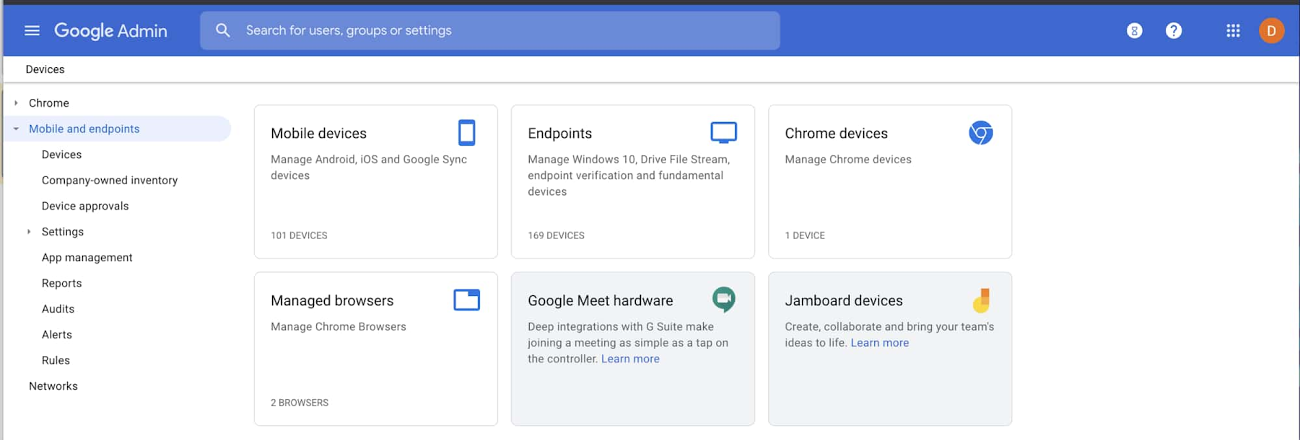Viewport: 1300px width, 440px height.
Task: Click the Mobile devices phone icon
Action: point(466,133)
